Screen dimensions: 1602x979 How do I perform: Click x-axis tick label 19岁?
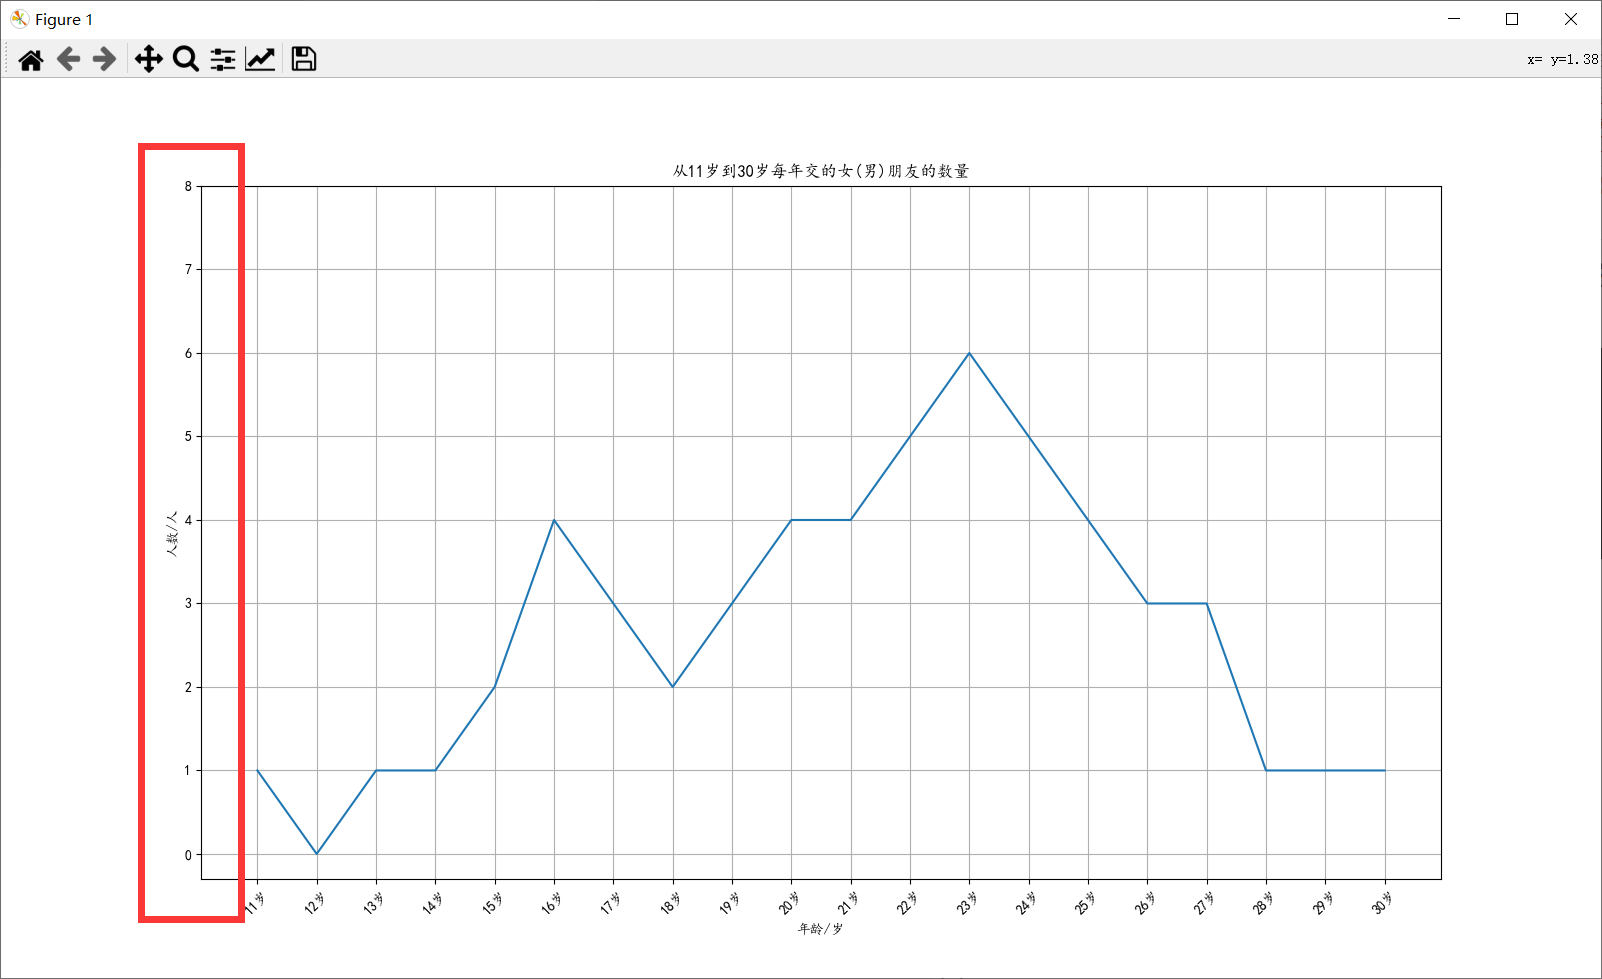[729, 903]
